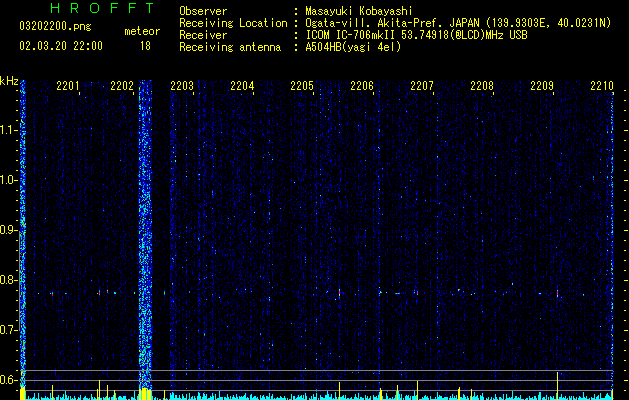Click the 2208 time marker
This screenshot has width=629, height=400.
(482, 86)
